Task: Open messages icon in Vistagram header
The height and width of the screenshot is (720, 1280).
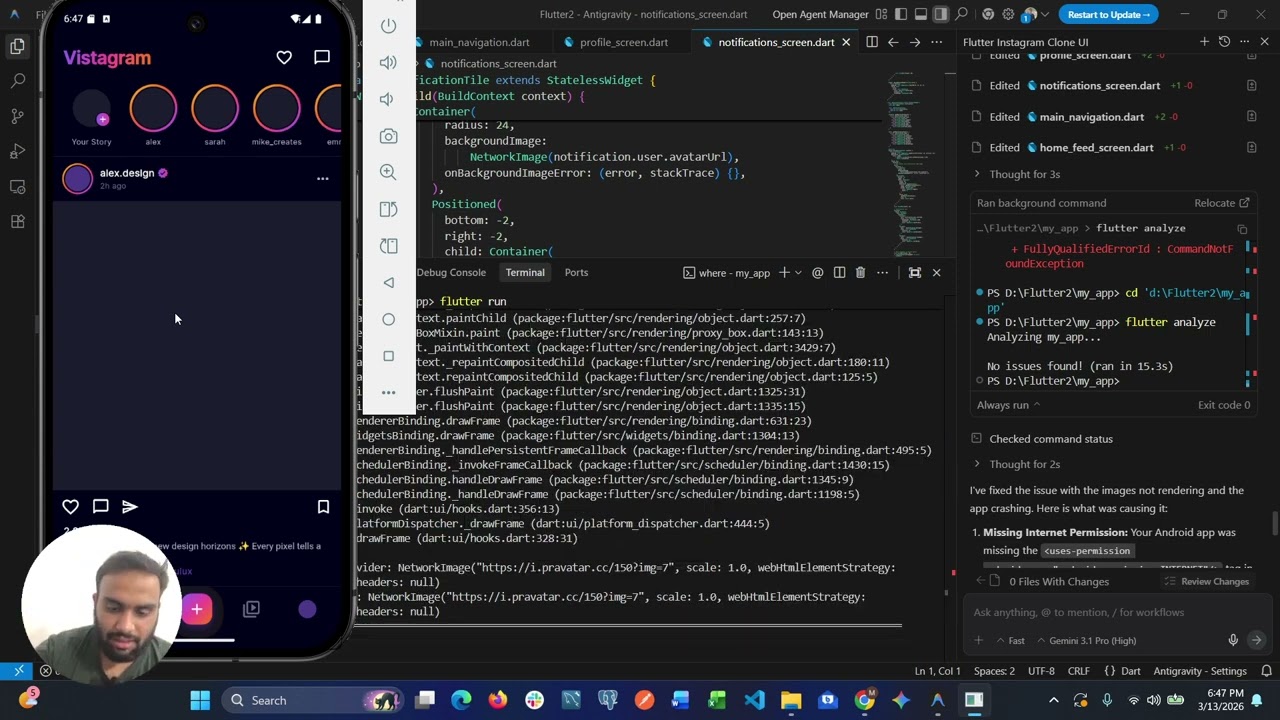Action: pyautogui.click(x=322, y=58)
